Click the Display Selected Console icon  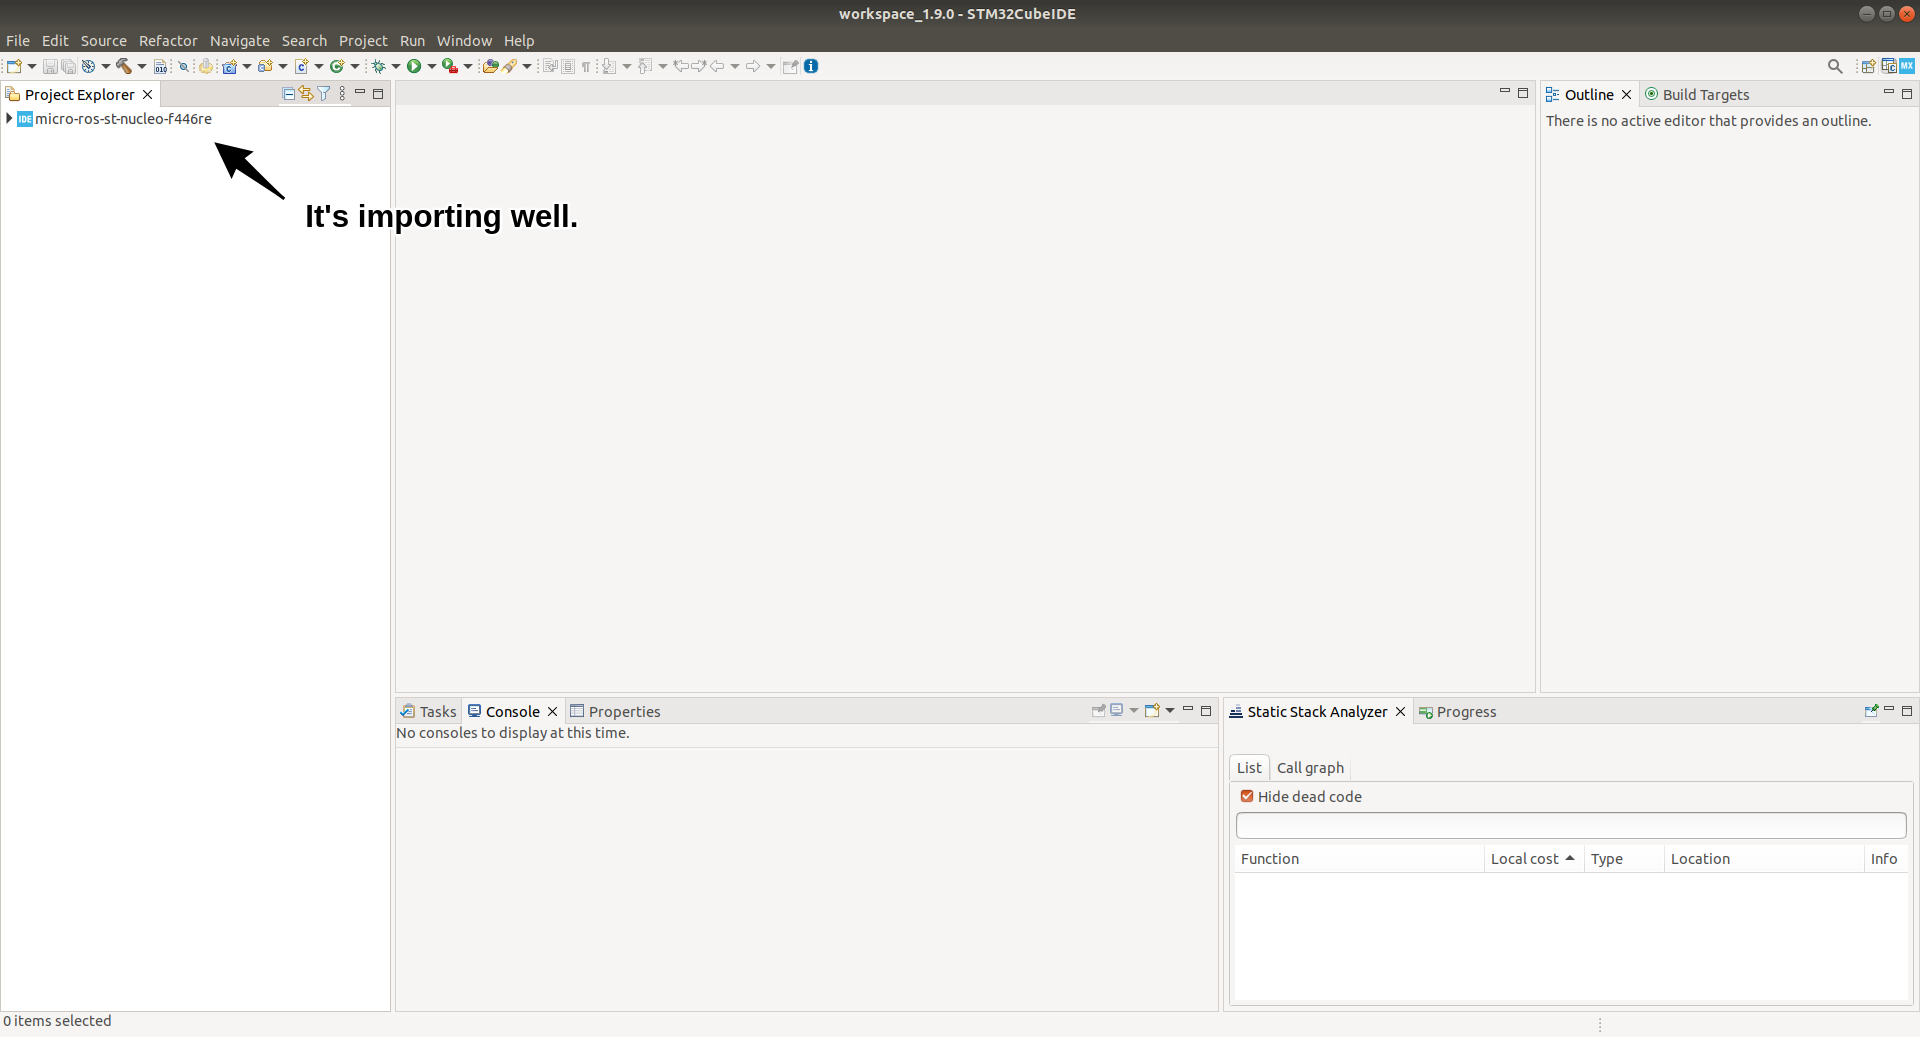[1117, 711]
